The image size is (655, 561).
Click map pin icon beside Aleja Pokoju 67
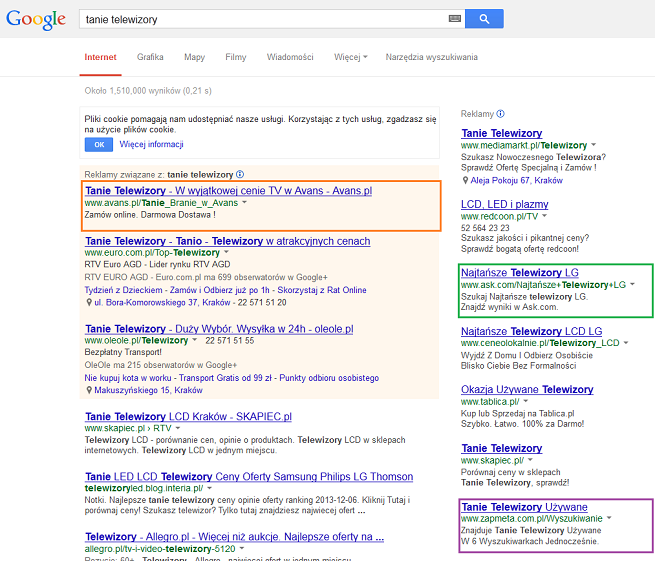click(465, 180)
